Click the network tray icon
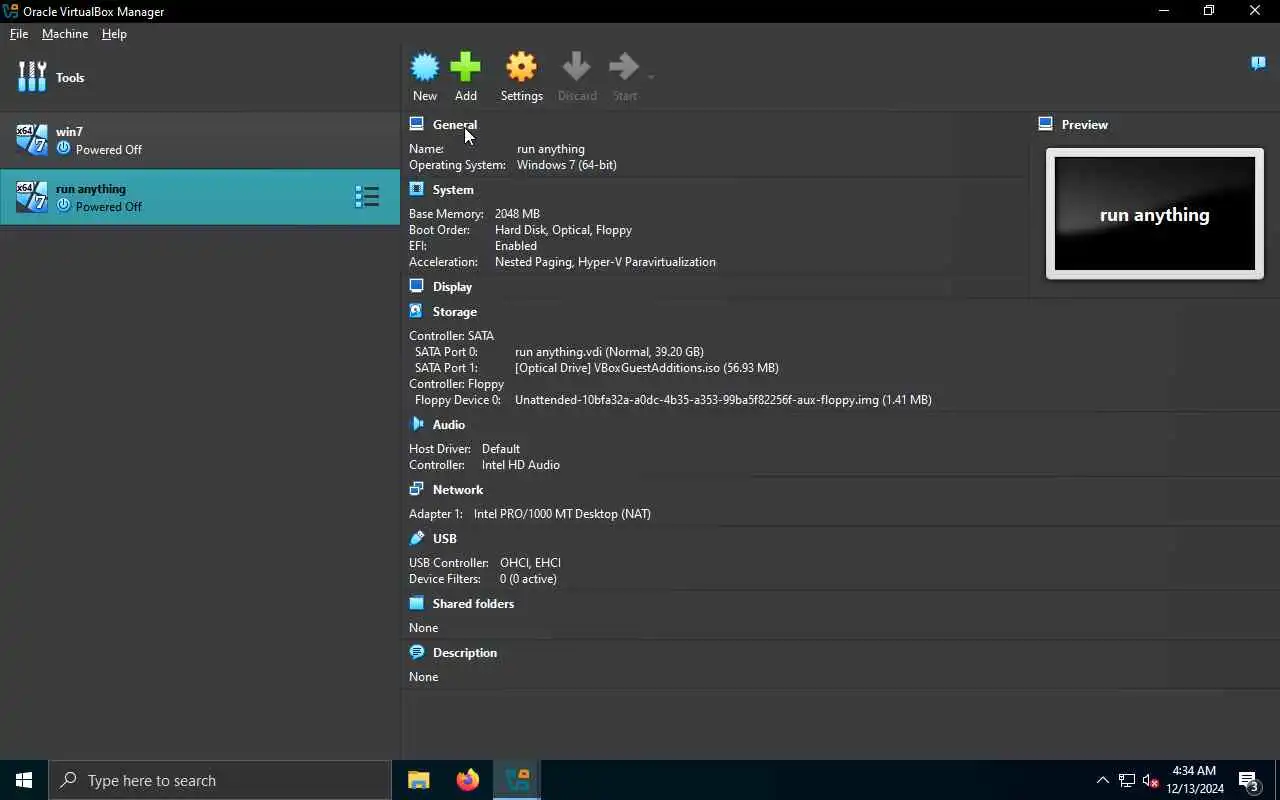This screenshot has width=1280, height=800. (x=1126, y=780)
